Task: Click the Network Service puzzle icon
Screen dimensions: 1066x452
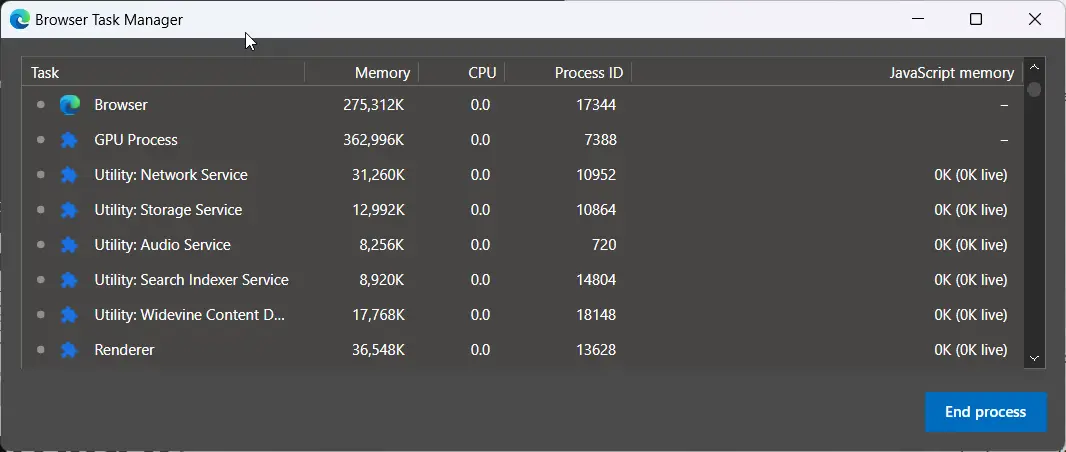Action: [x=69, y=175]
